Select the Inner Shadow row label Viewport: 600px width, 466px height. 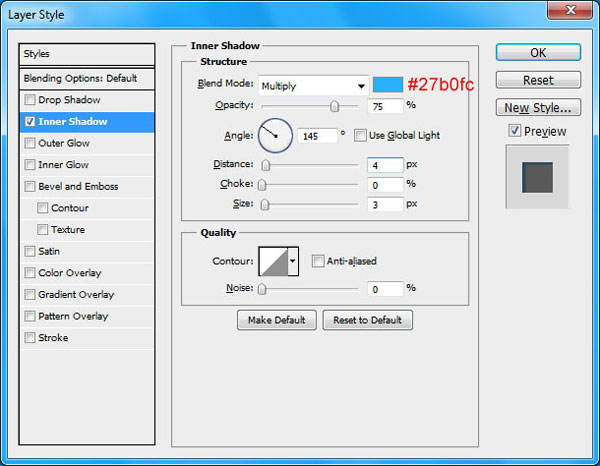coord(73,122)
